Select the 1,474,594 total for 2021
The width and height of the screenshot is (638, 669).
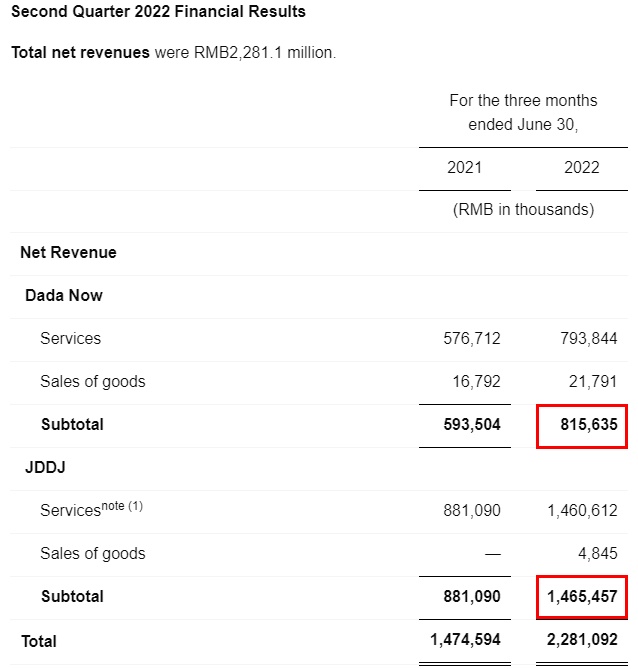[463, 640]
